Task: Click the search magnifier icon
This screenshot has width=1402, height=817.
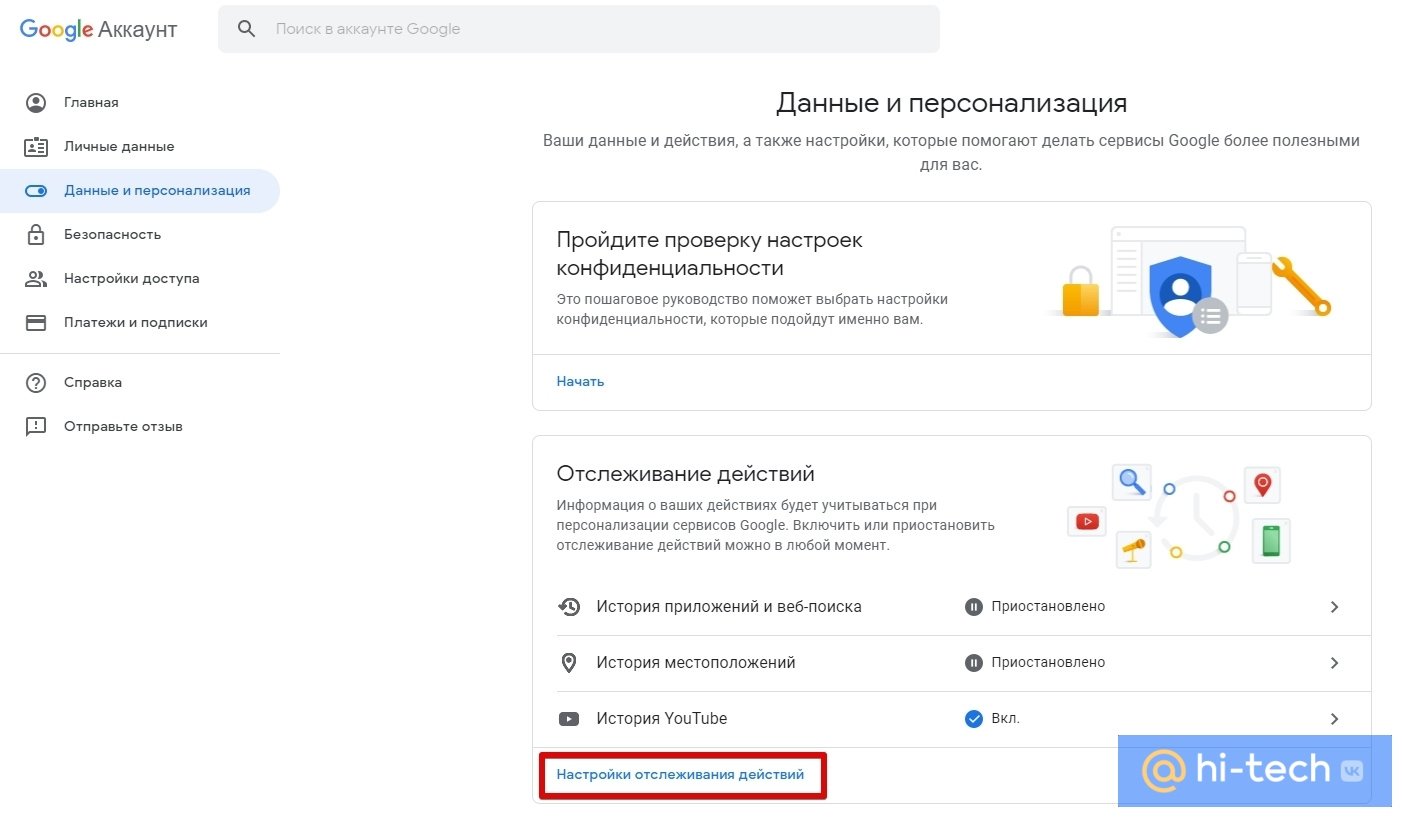Action: click(x=247, y=29)
